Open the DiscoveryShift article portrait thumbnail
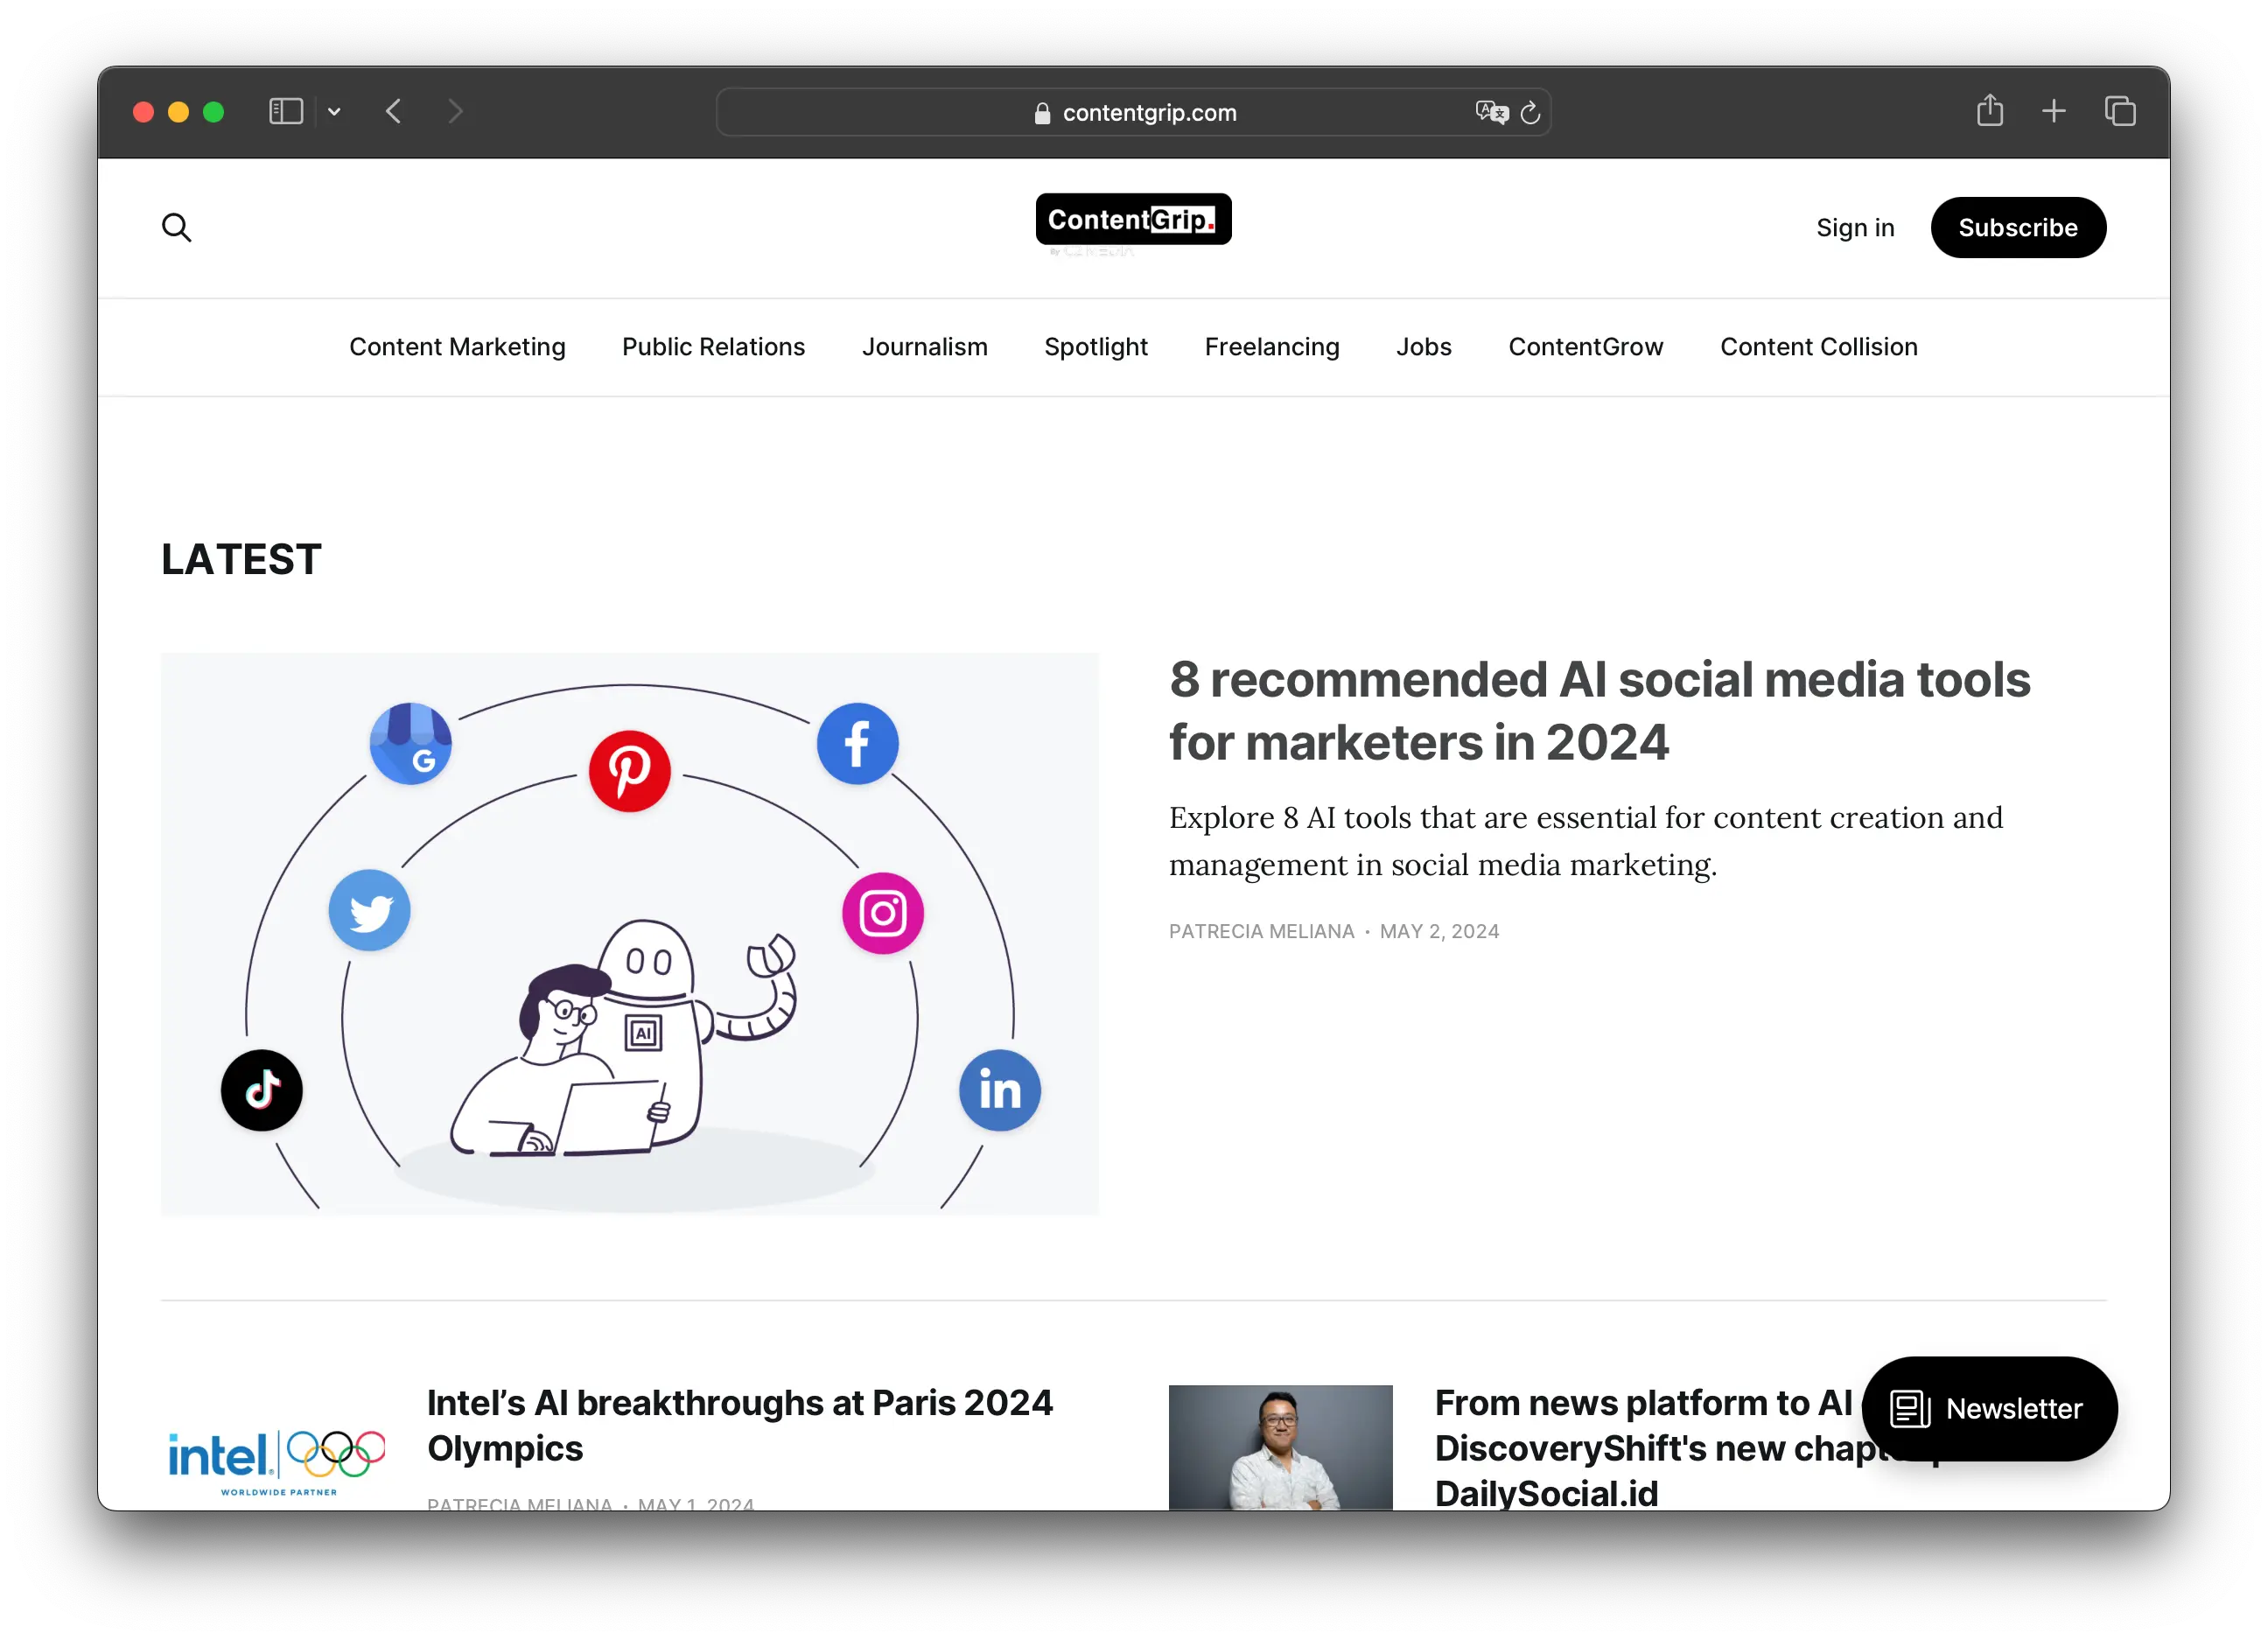 tap(1280, 1447)
